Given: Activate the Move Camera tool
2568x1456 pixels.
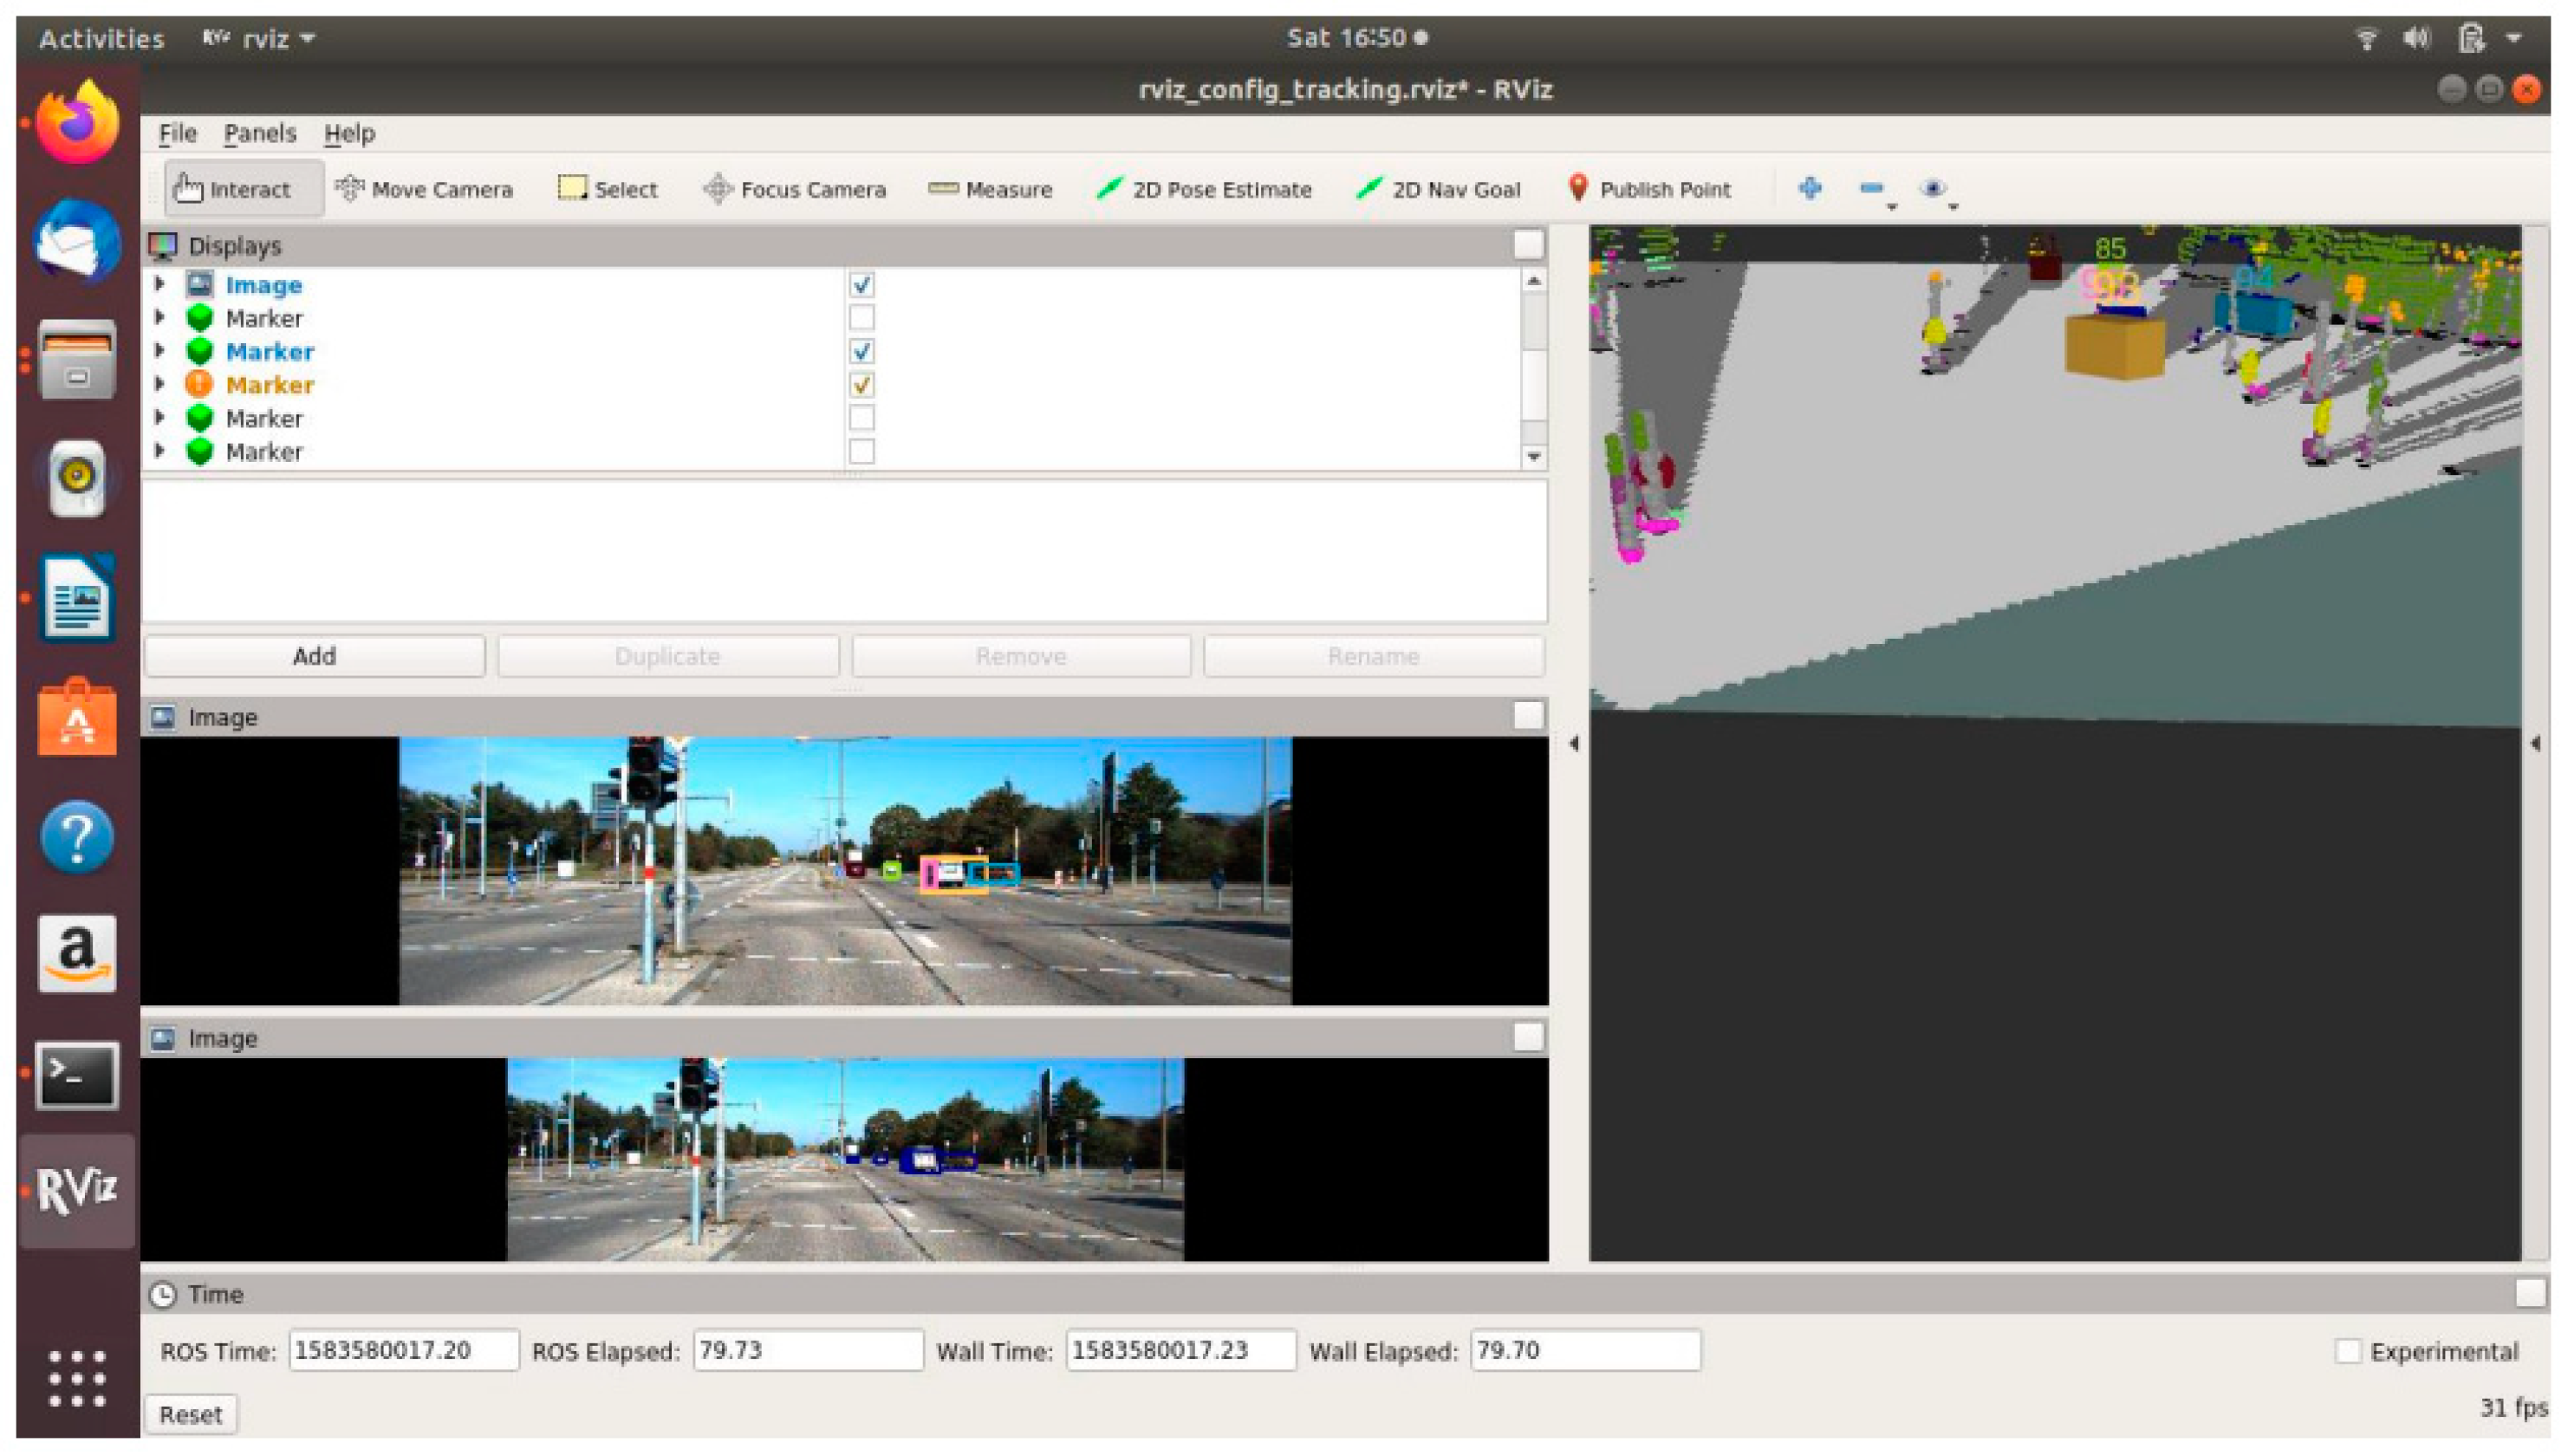Looking at the screenshot, I should click(424, 189).
